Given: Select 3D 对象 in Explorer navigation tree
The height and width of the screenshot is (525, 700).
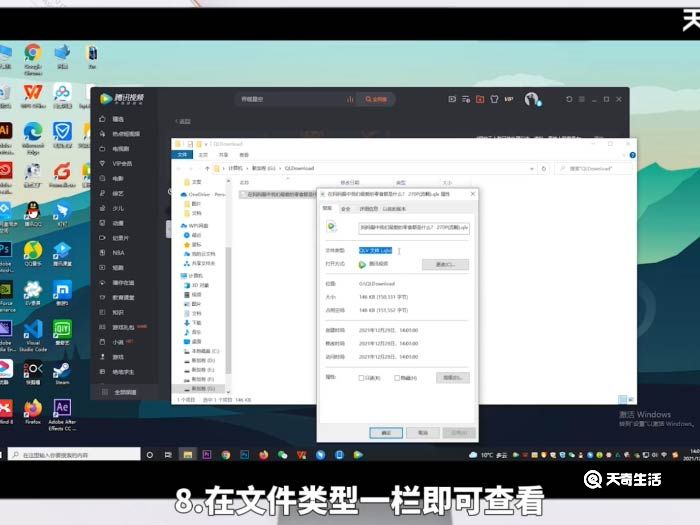Looking at the screenshot, I should pyautogui.click(x=196, y=285).
